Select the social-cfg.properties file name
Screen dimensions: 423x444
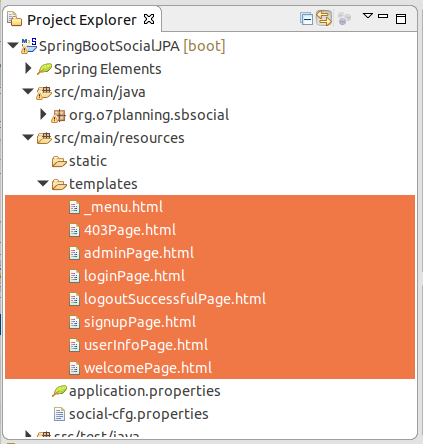(x=139, y=414)
